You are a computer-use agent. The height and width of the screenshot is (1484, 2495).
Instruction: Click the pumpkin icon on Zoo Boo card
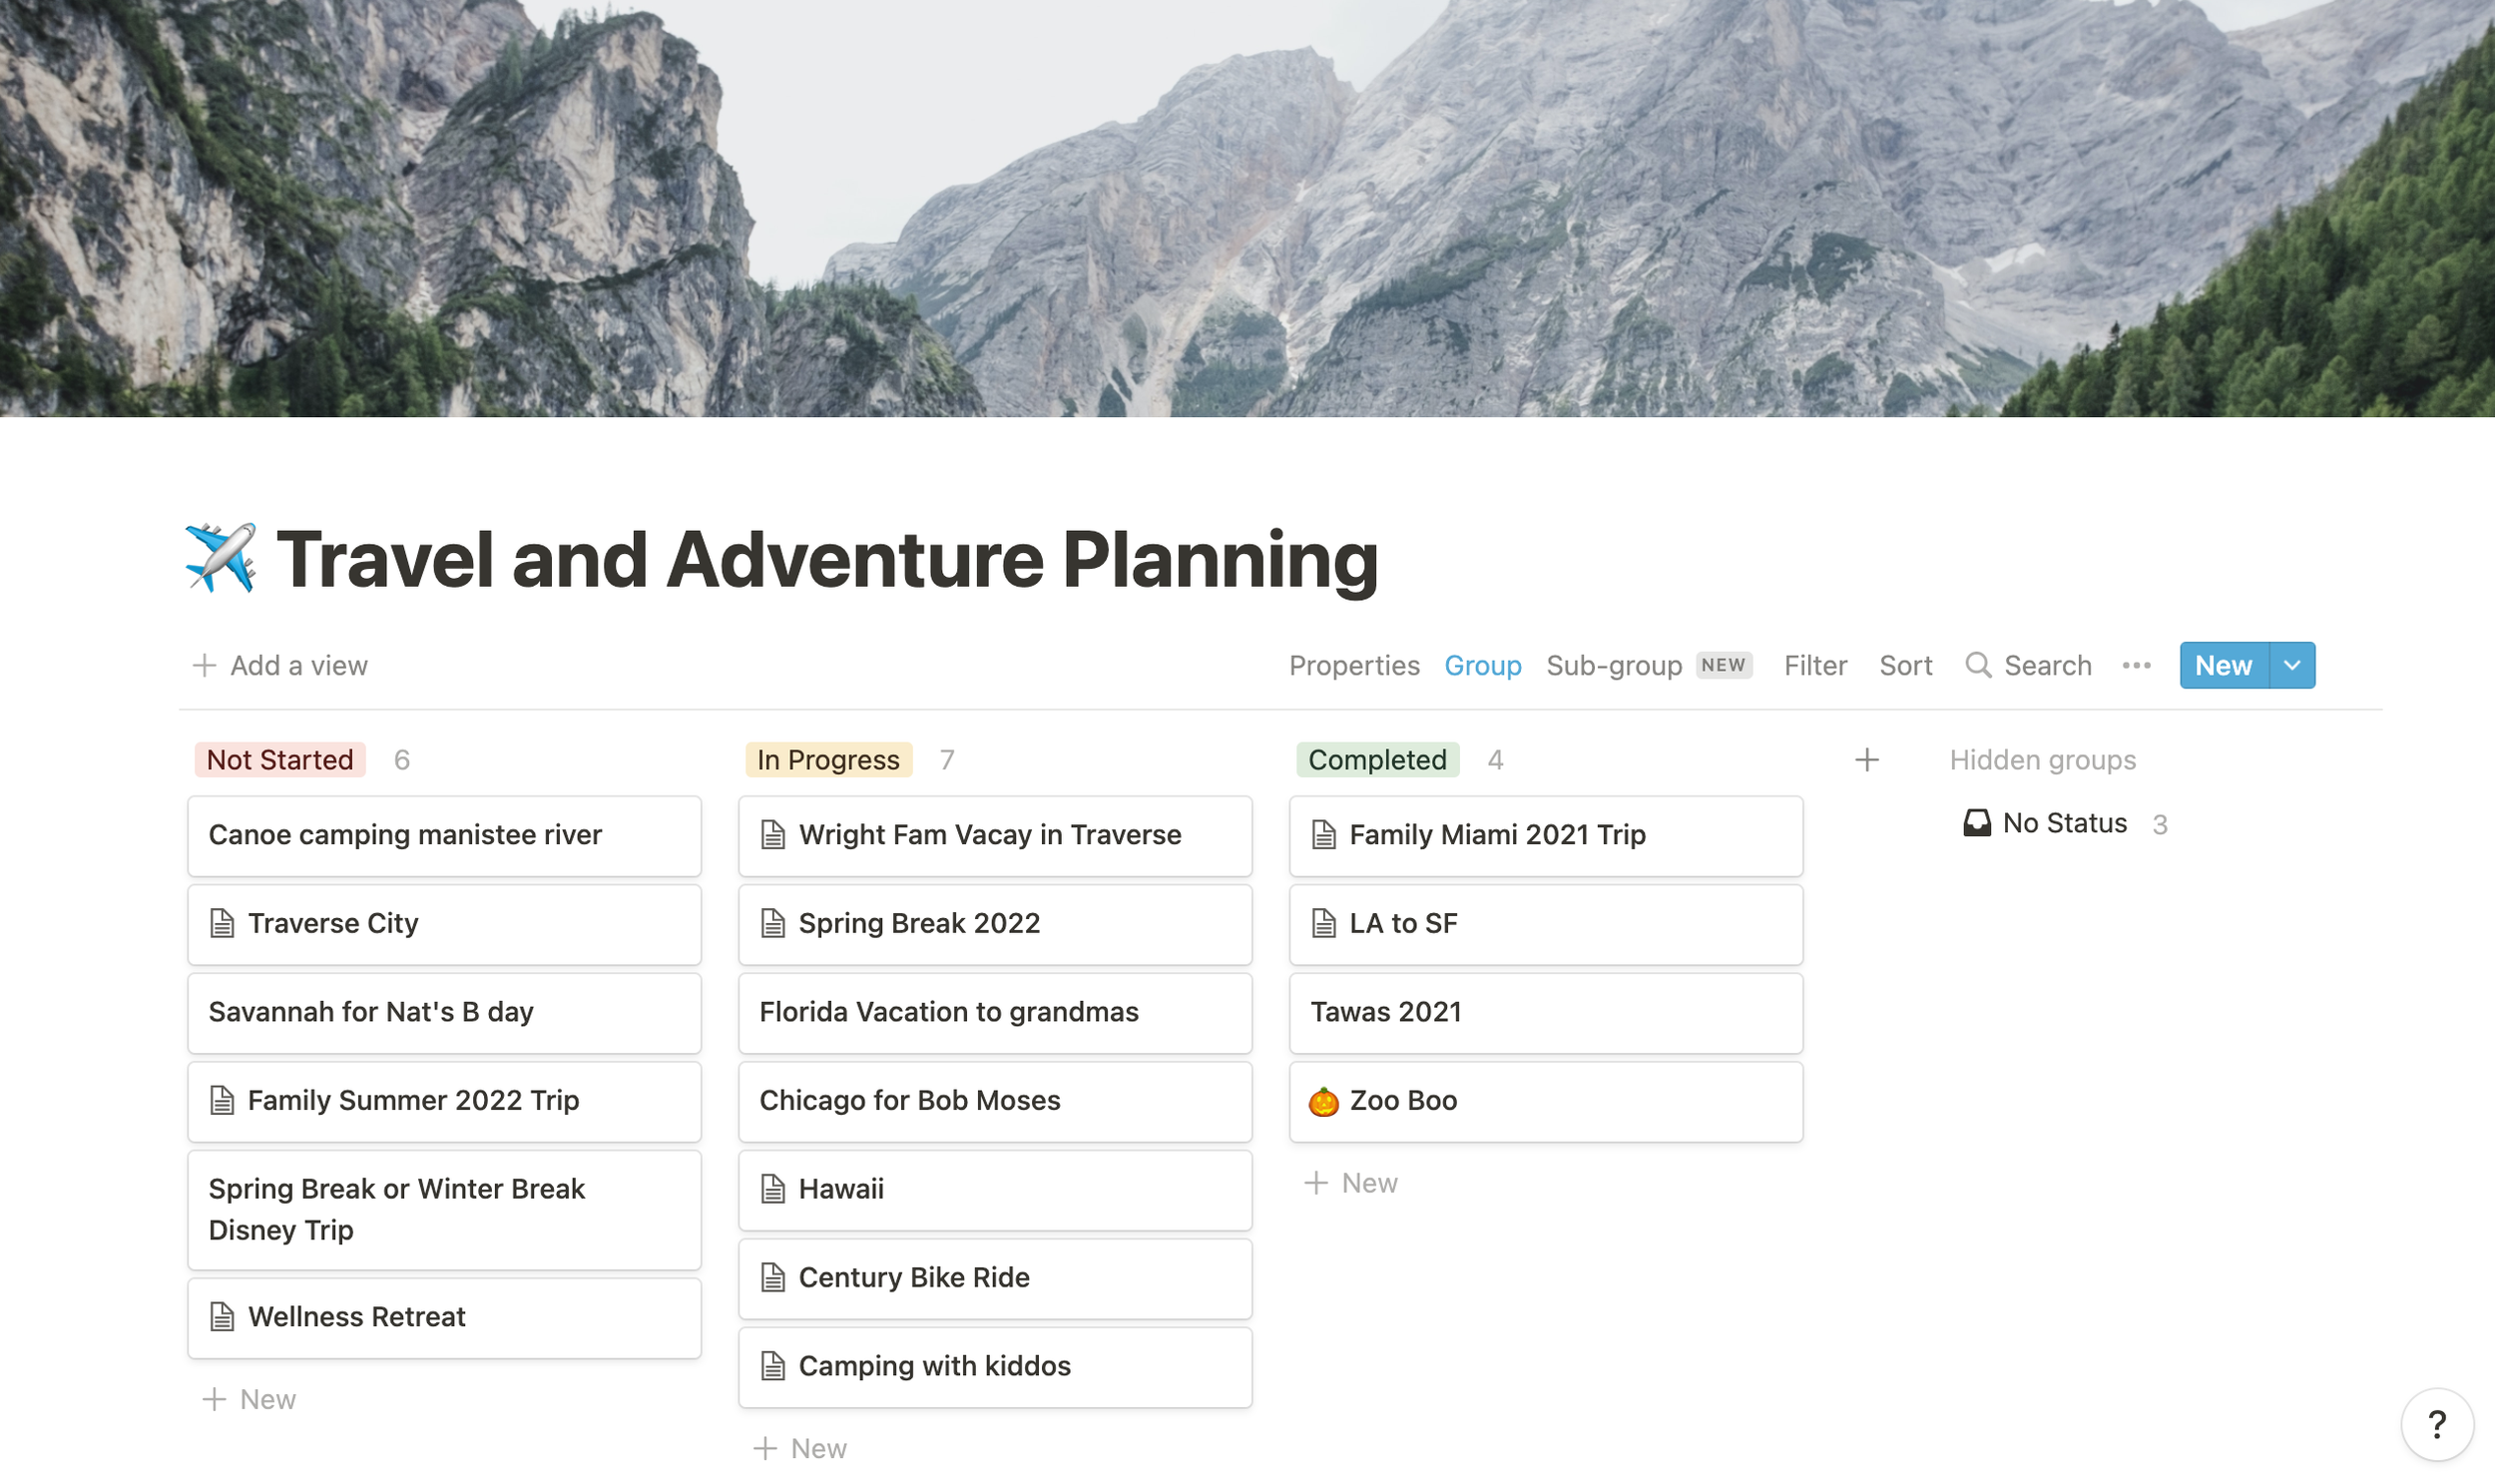(x=1326, y=1100)
